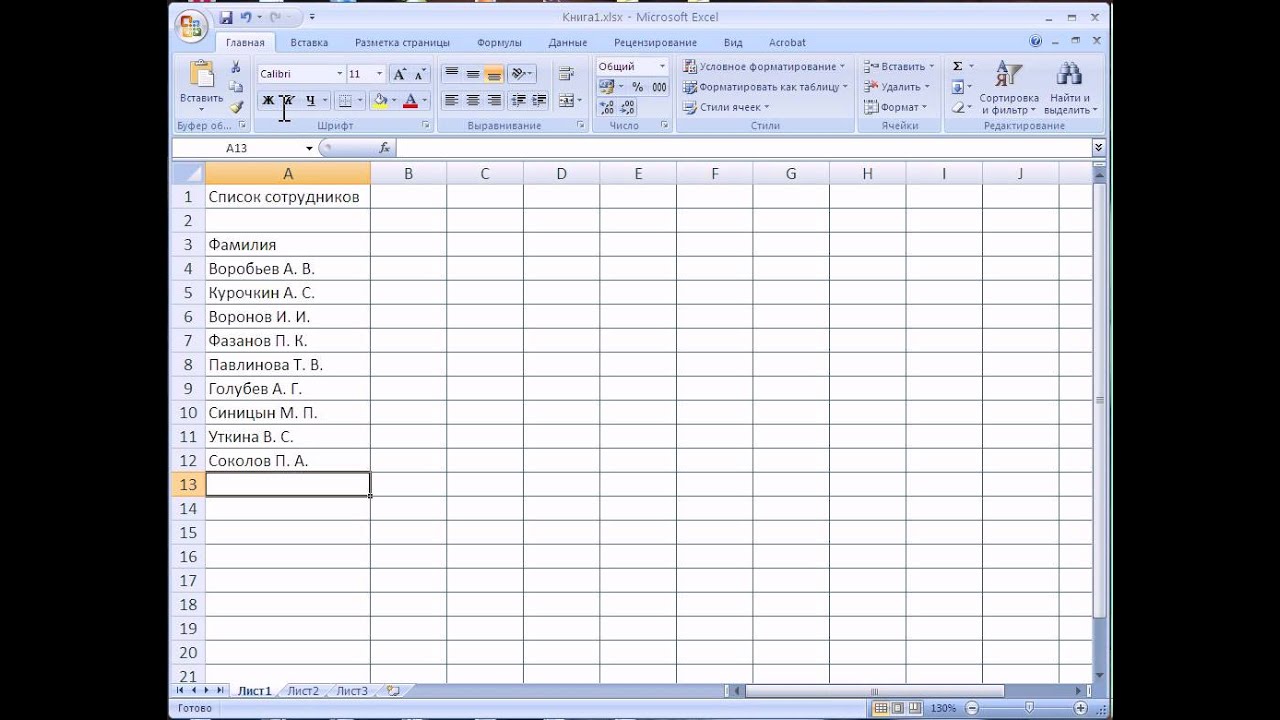The width and height of the screenshot is (1280, 720).
Task: Open Excel help question mark icon
Action: 1036,42
